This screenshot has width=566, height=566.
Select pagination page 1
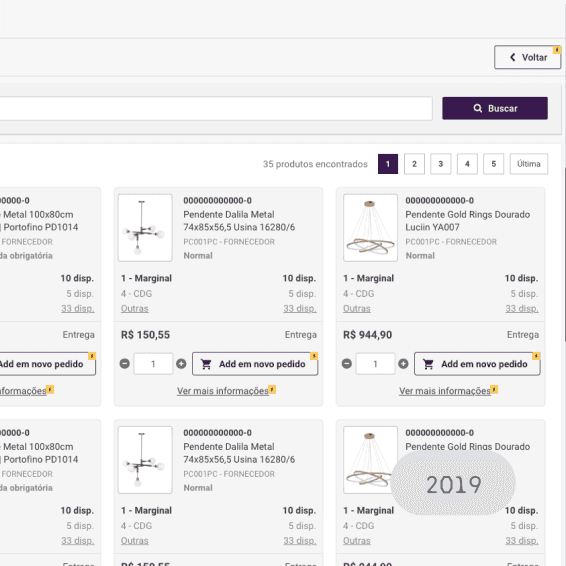(x=388, y=164)
